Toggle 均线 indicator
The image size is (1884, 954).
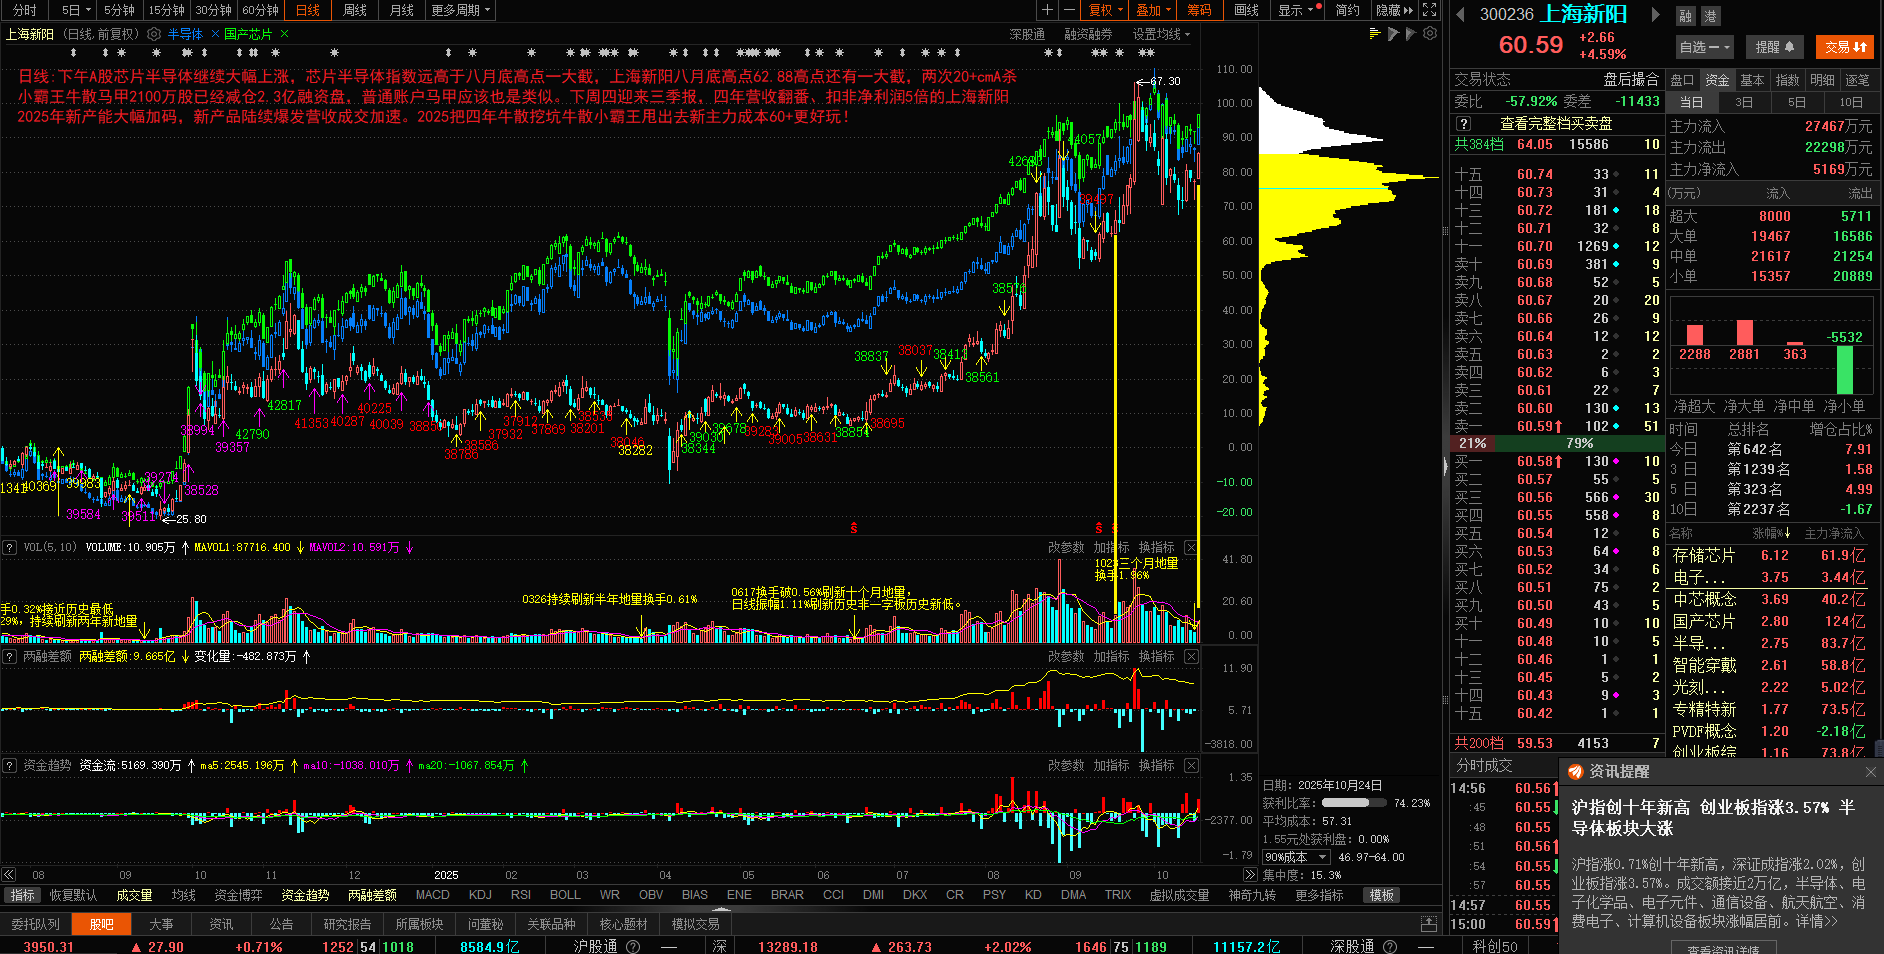pos(183,895)
